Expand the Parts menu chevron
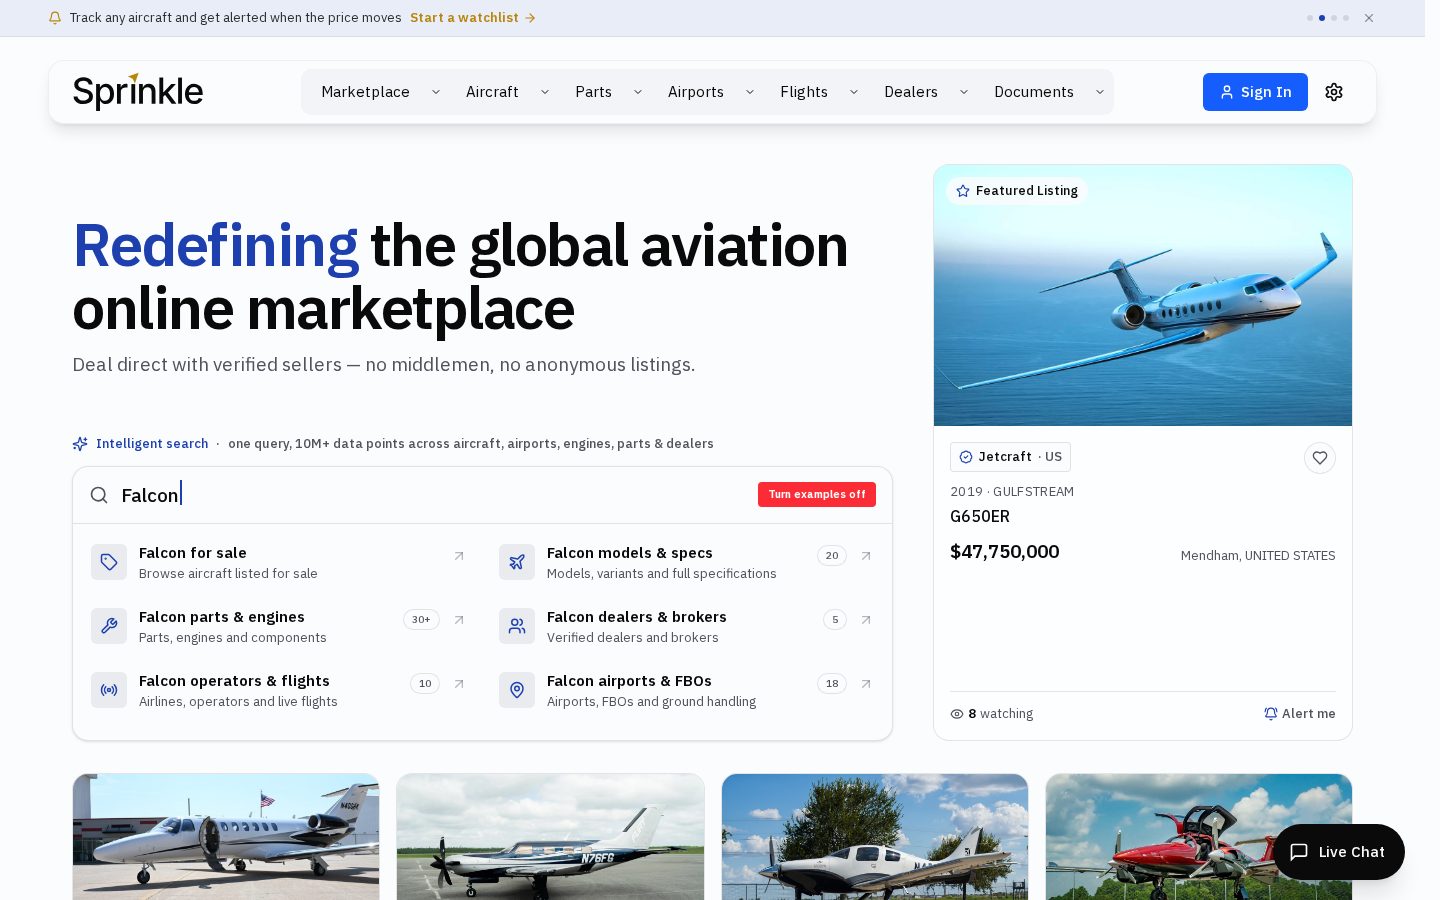This screenshot has height=900, width=1440. [x=638, y=92]
